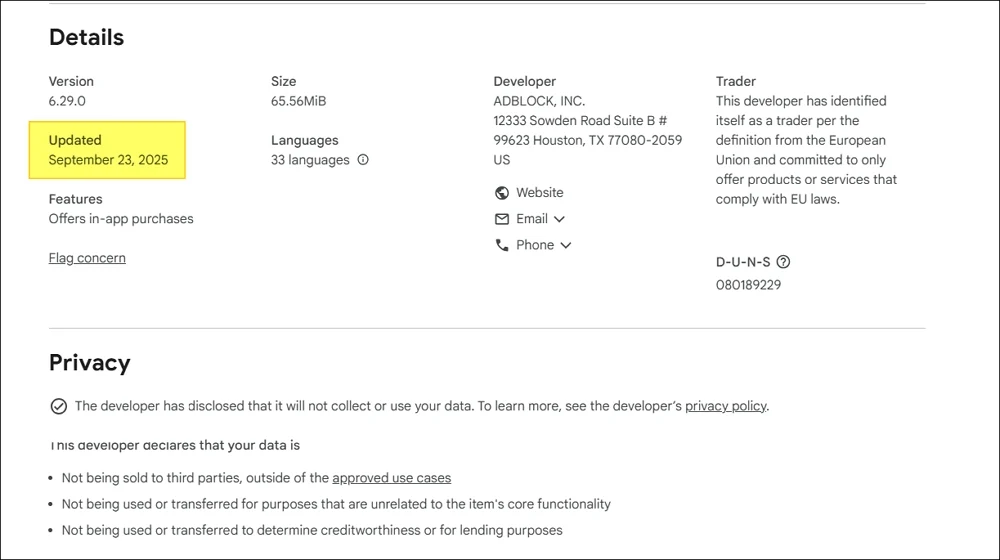Expand the Email chevron arrow

[x=559, y=219]
